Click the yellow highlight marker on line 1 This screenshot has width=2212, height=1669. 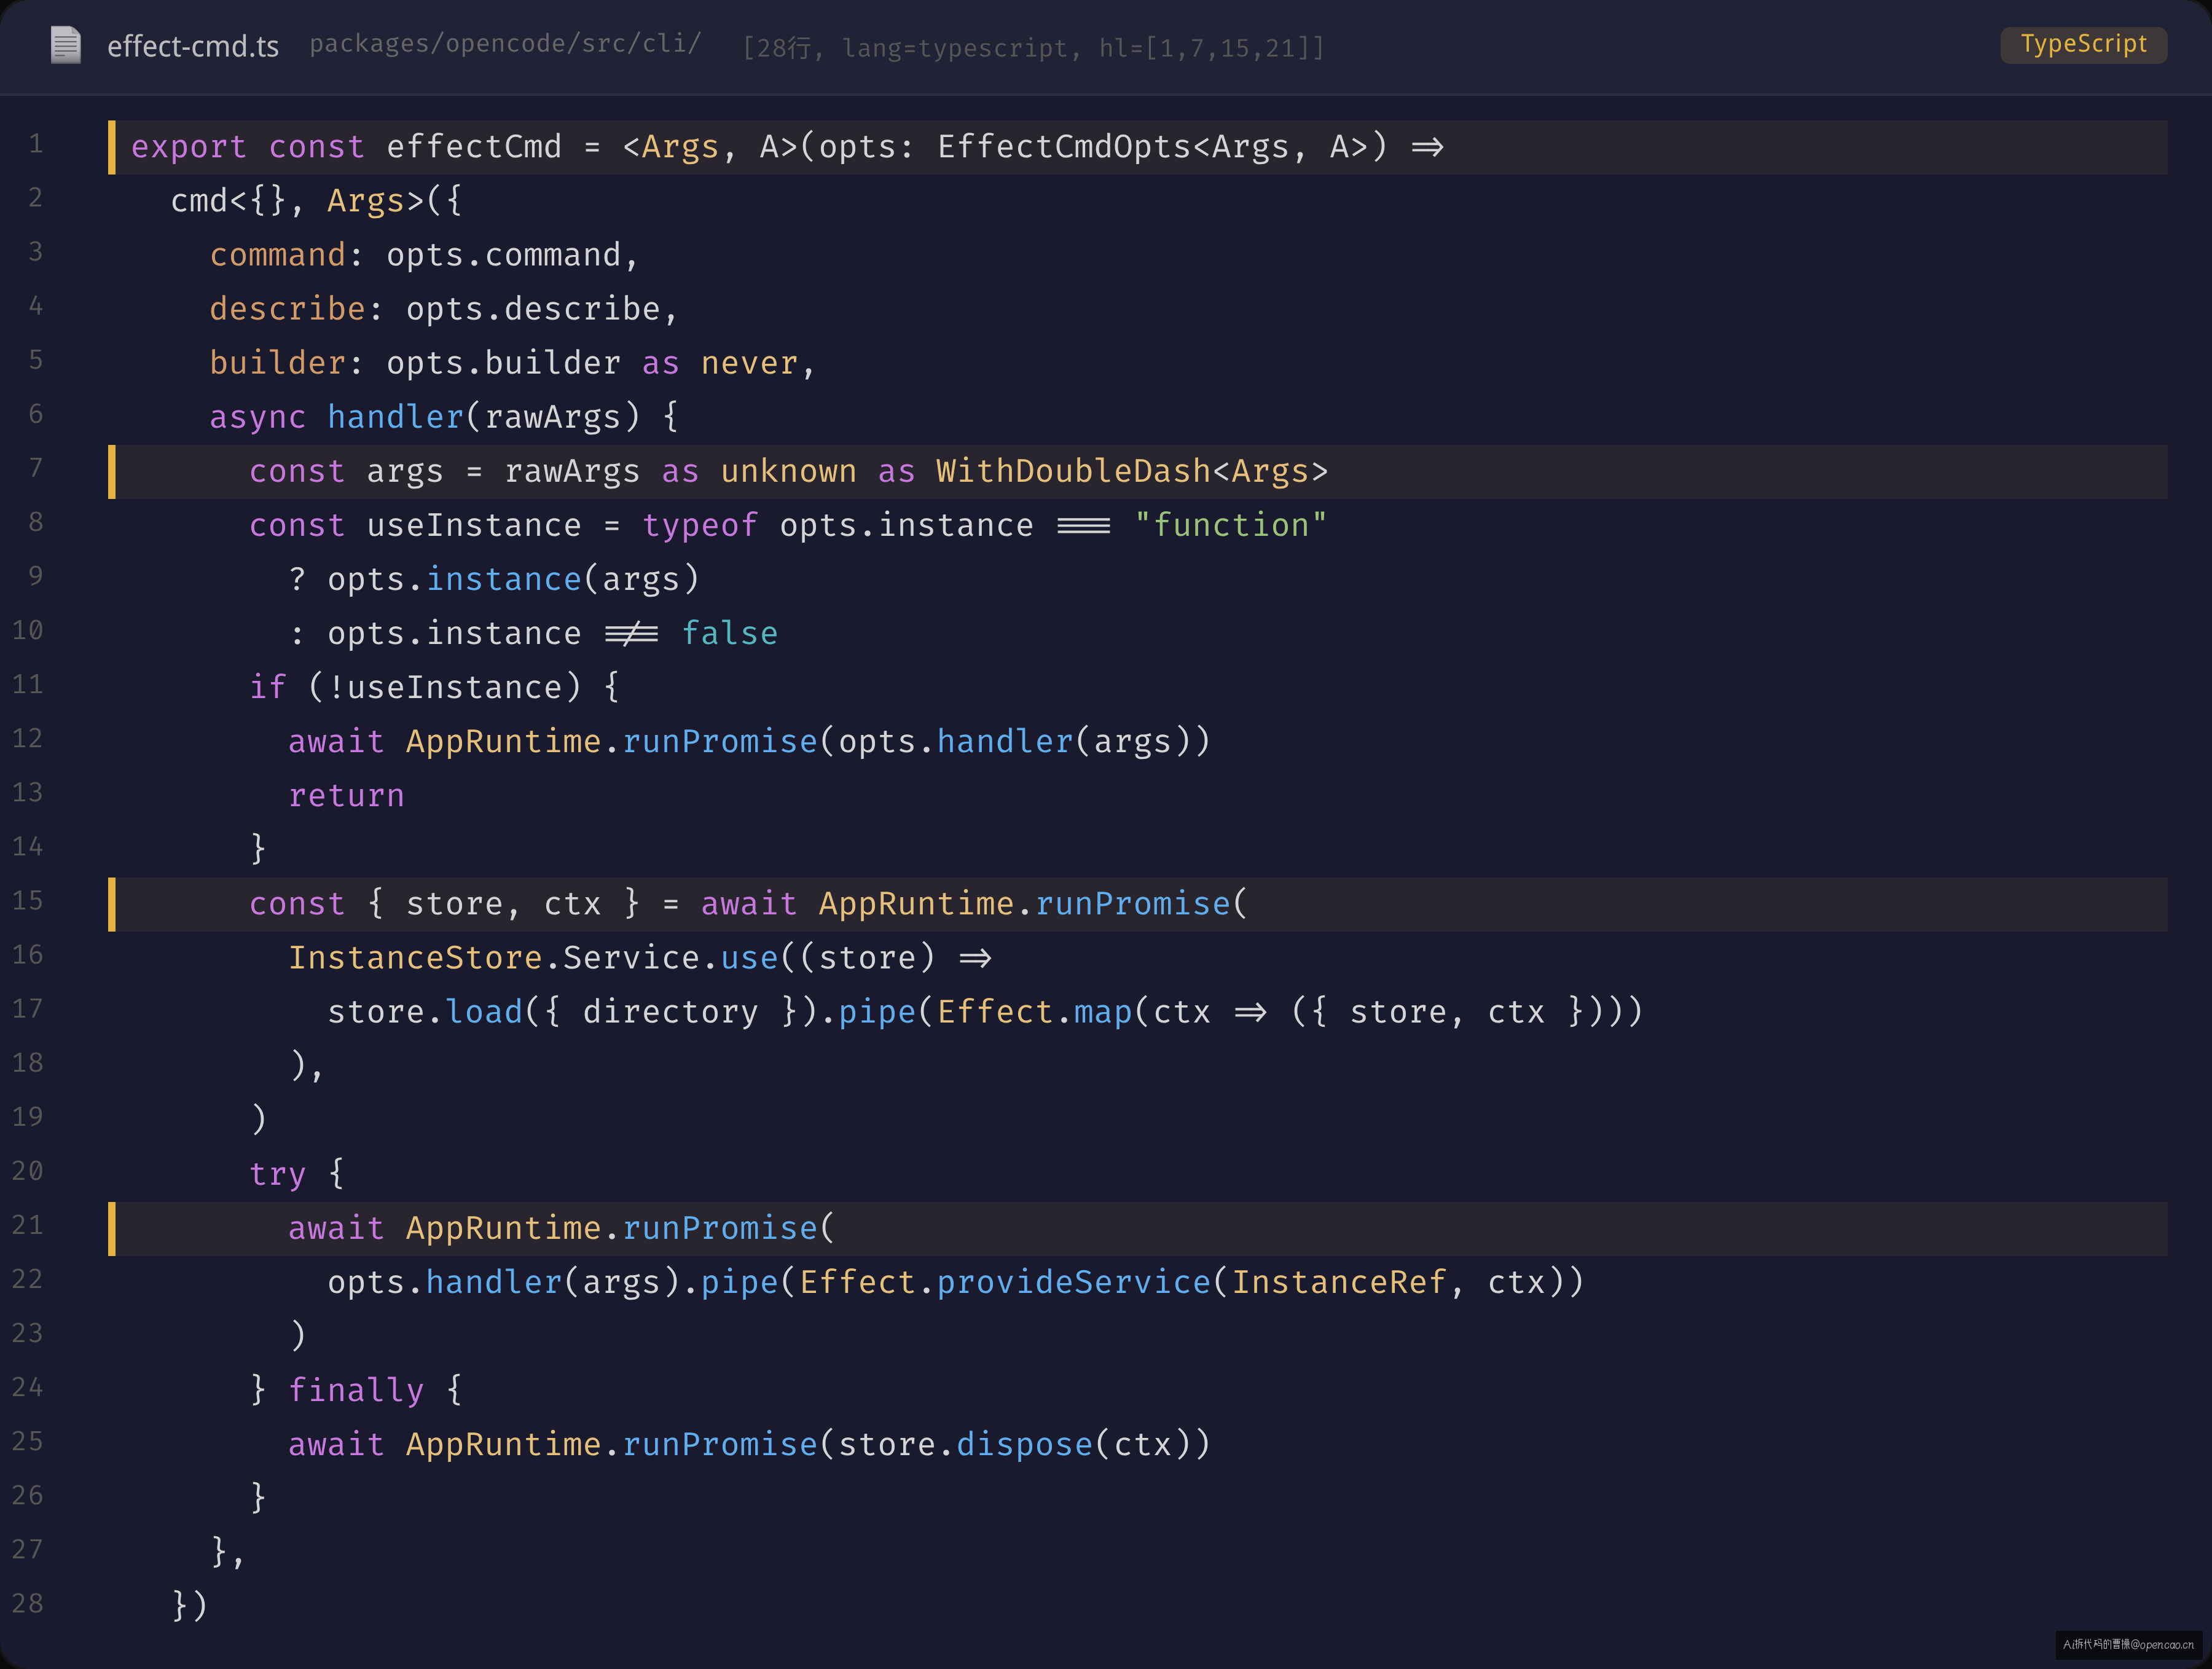point(112,147)
